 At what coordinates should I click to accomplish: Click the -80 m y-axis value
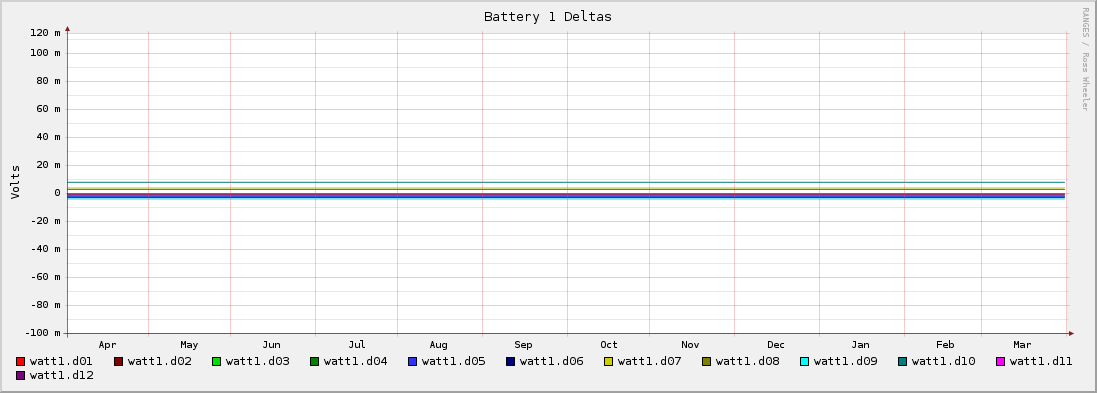coord(45,305)
